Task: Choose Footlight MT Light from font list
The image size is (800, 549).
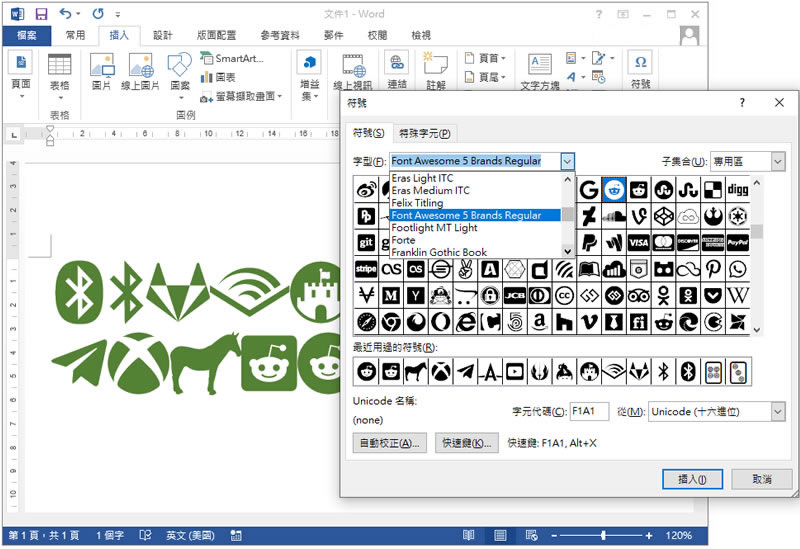Action: (476, 228)
